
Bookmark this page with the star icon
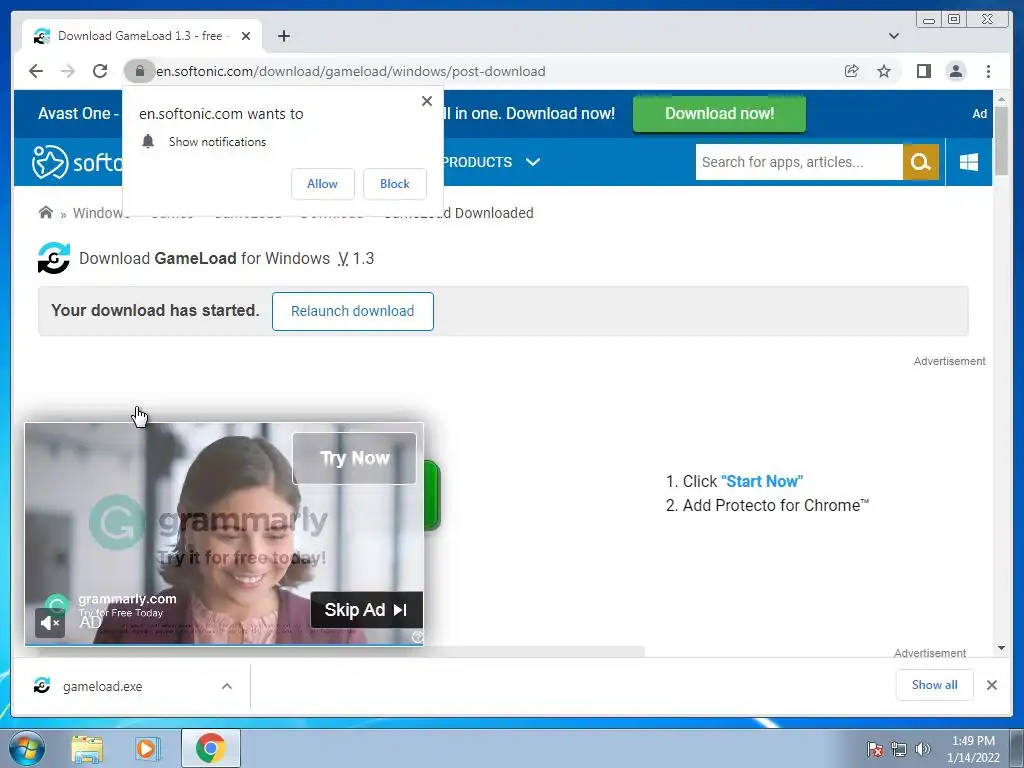(884, 71)
